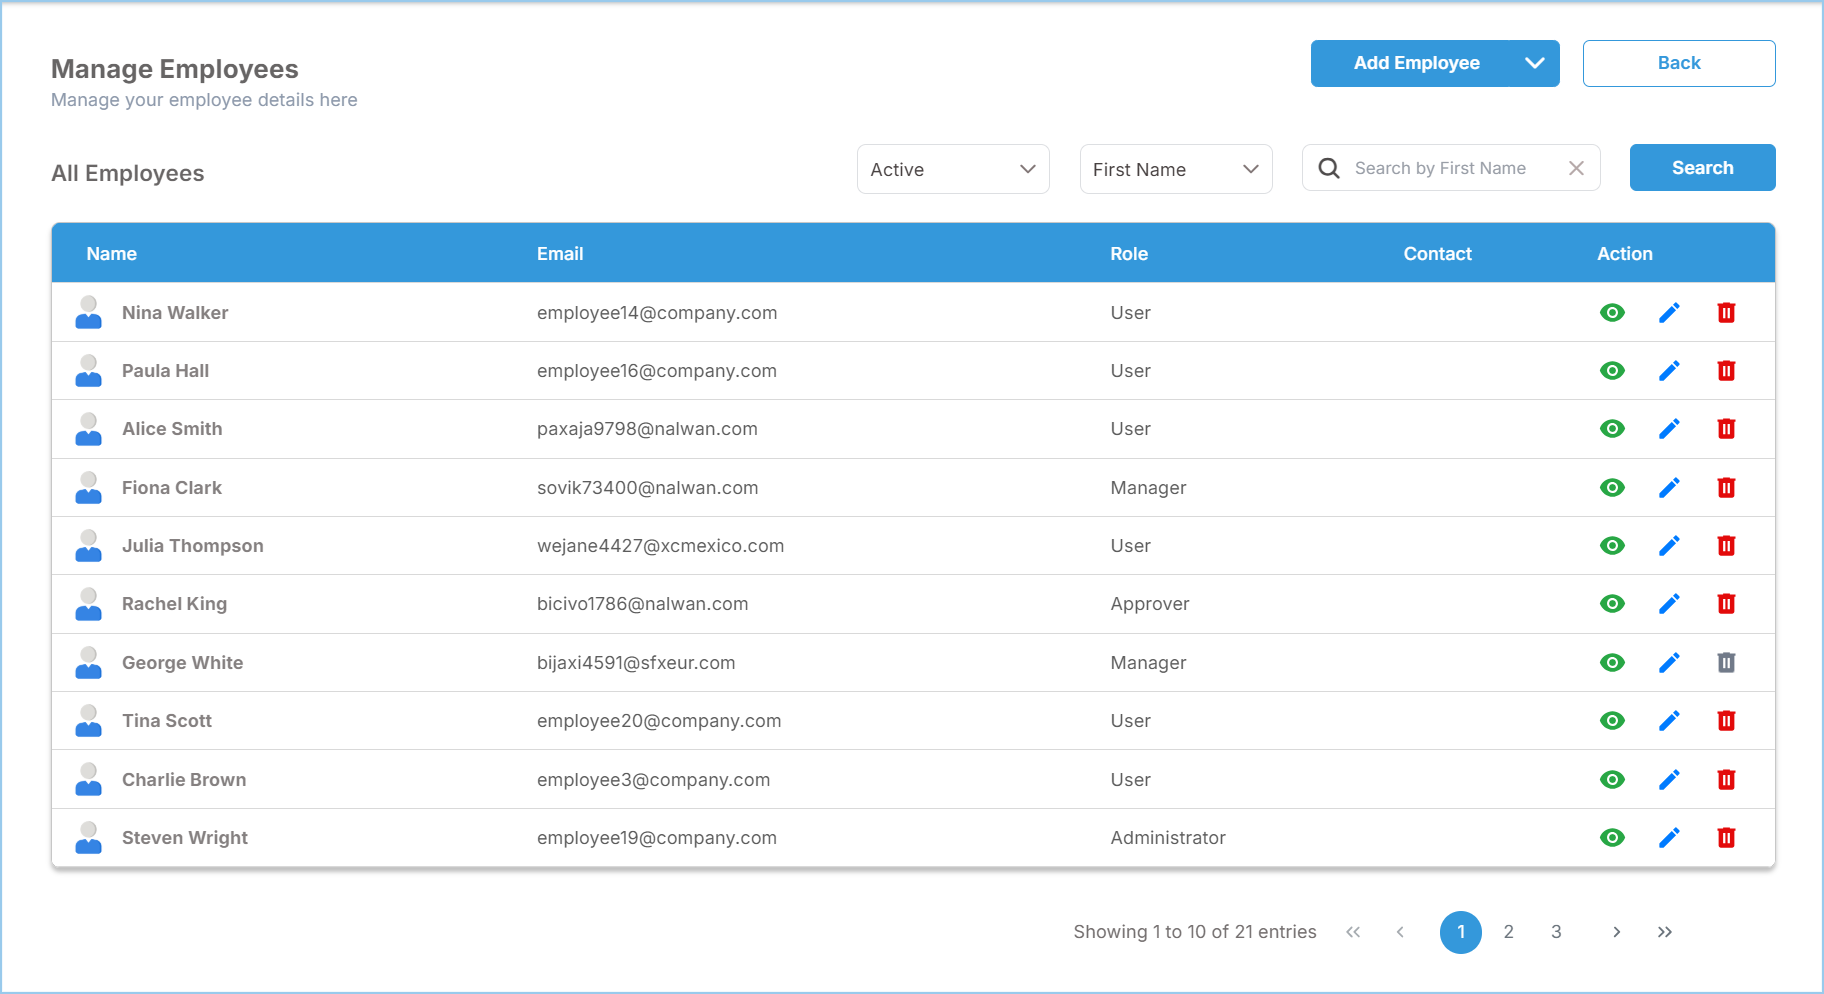Clear the search field with the X icon
Viewport: 1824px width, 994px height.
tap(1576, 168)
